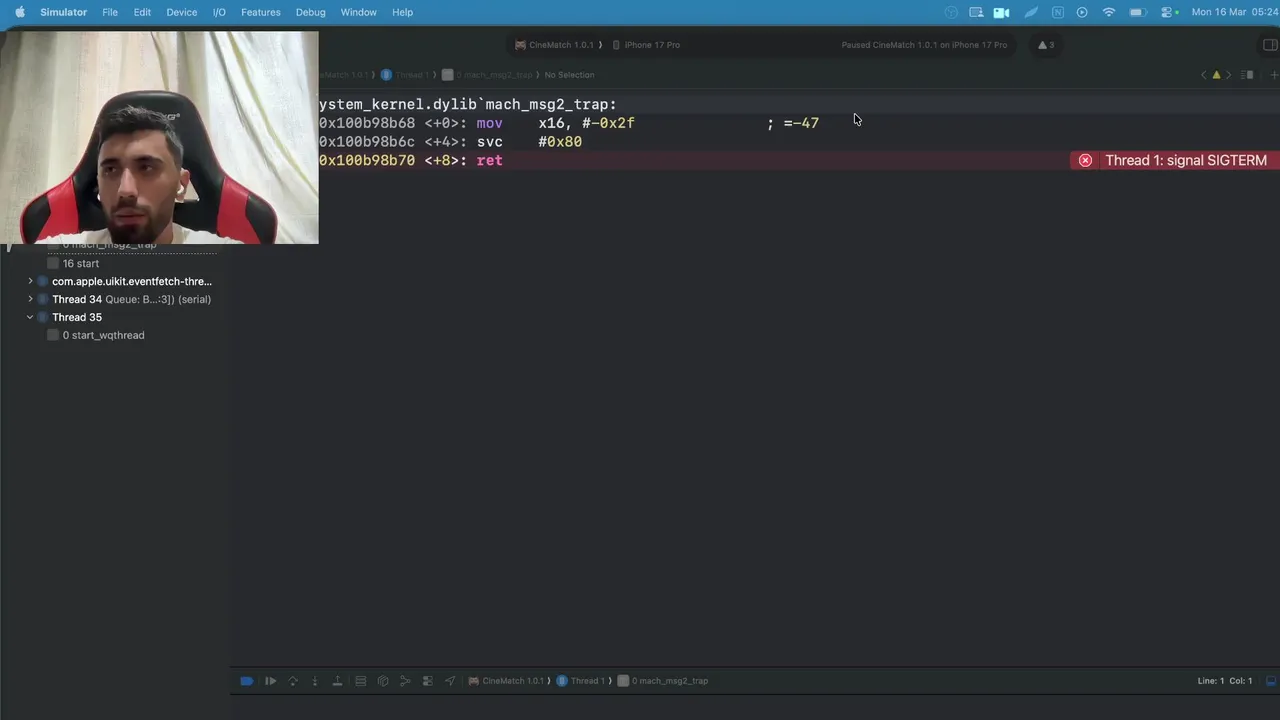Open the Features menu
The height and width of the screenshot is (720, 1280).
pyautogui.click(x=260, y=12)
